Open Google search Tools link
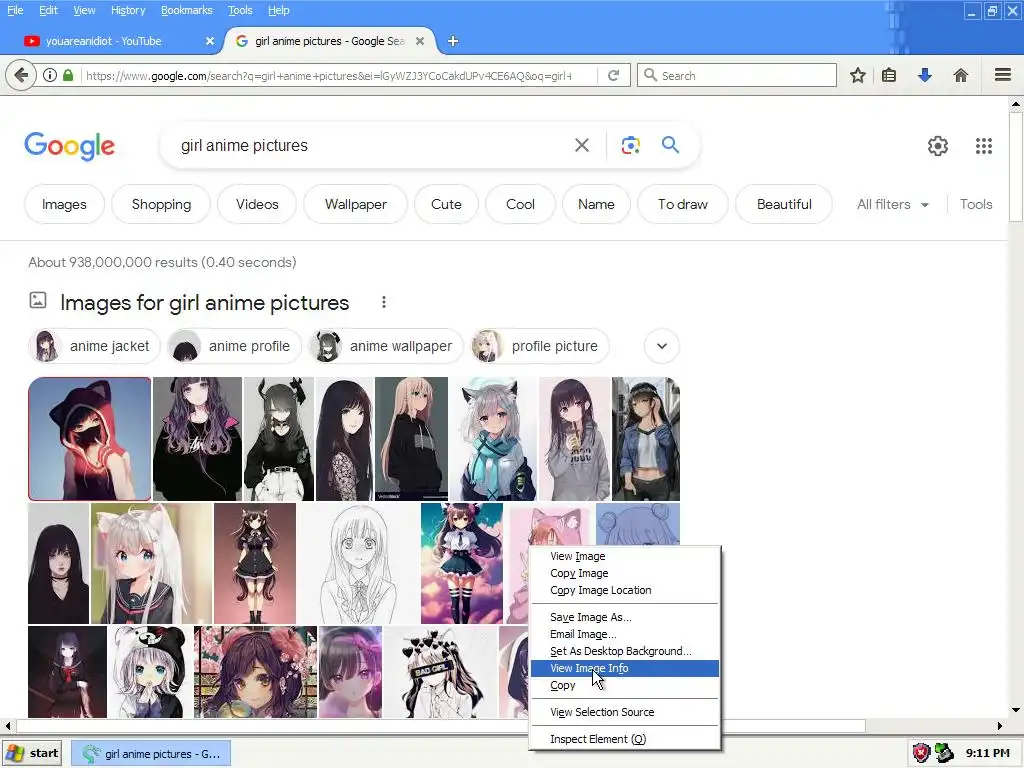 976,204
